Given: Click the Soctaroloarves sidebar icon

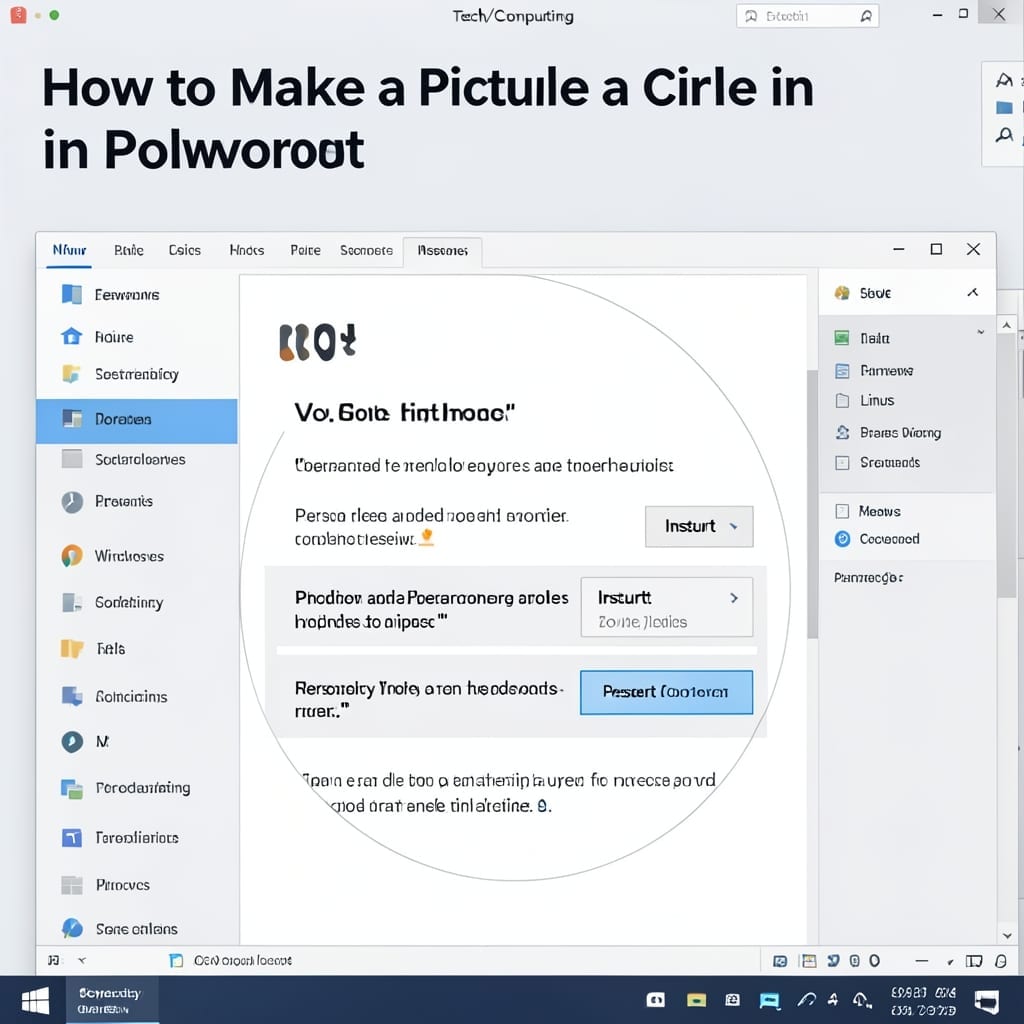Looking at the screenshot, I should point(72,459).
